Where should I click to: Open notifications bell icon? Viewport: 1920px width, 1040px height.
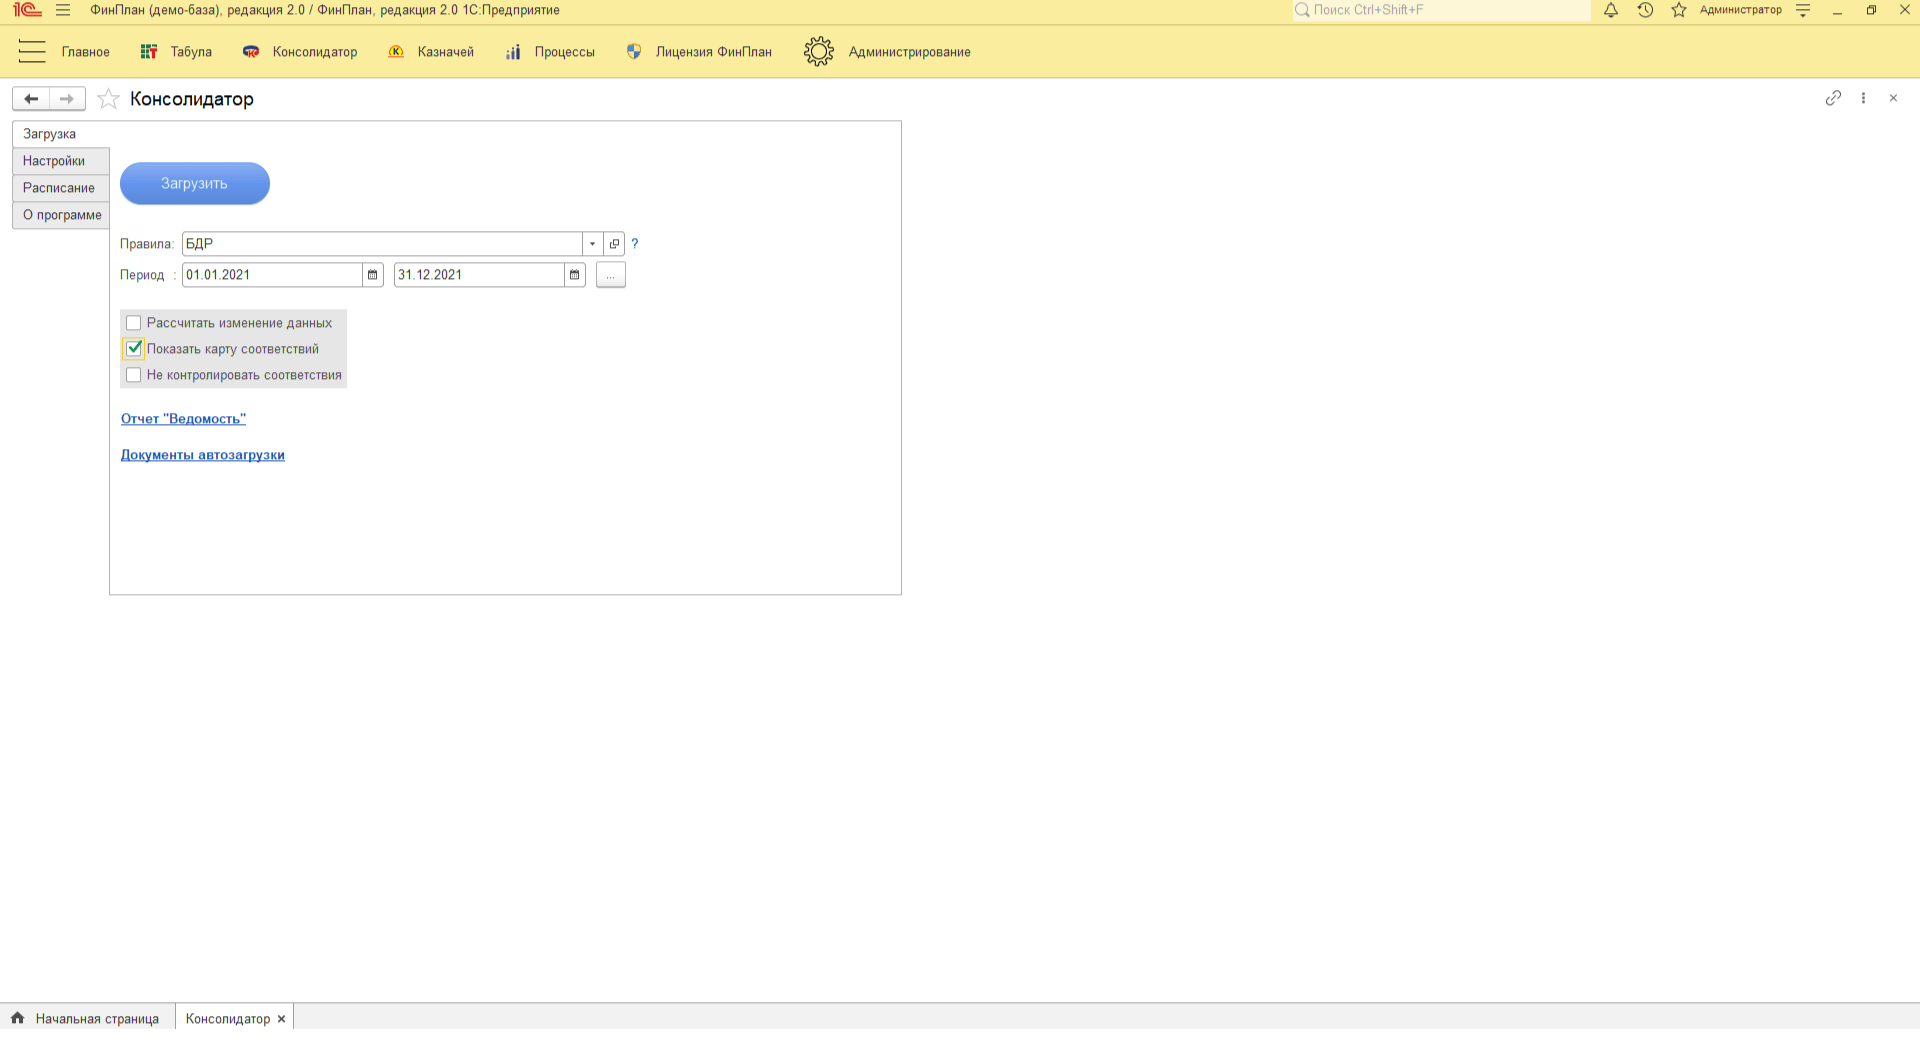point(1611,10)
